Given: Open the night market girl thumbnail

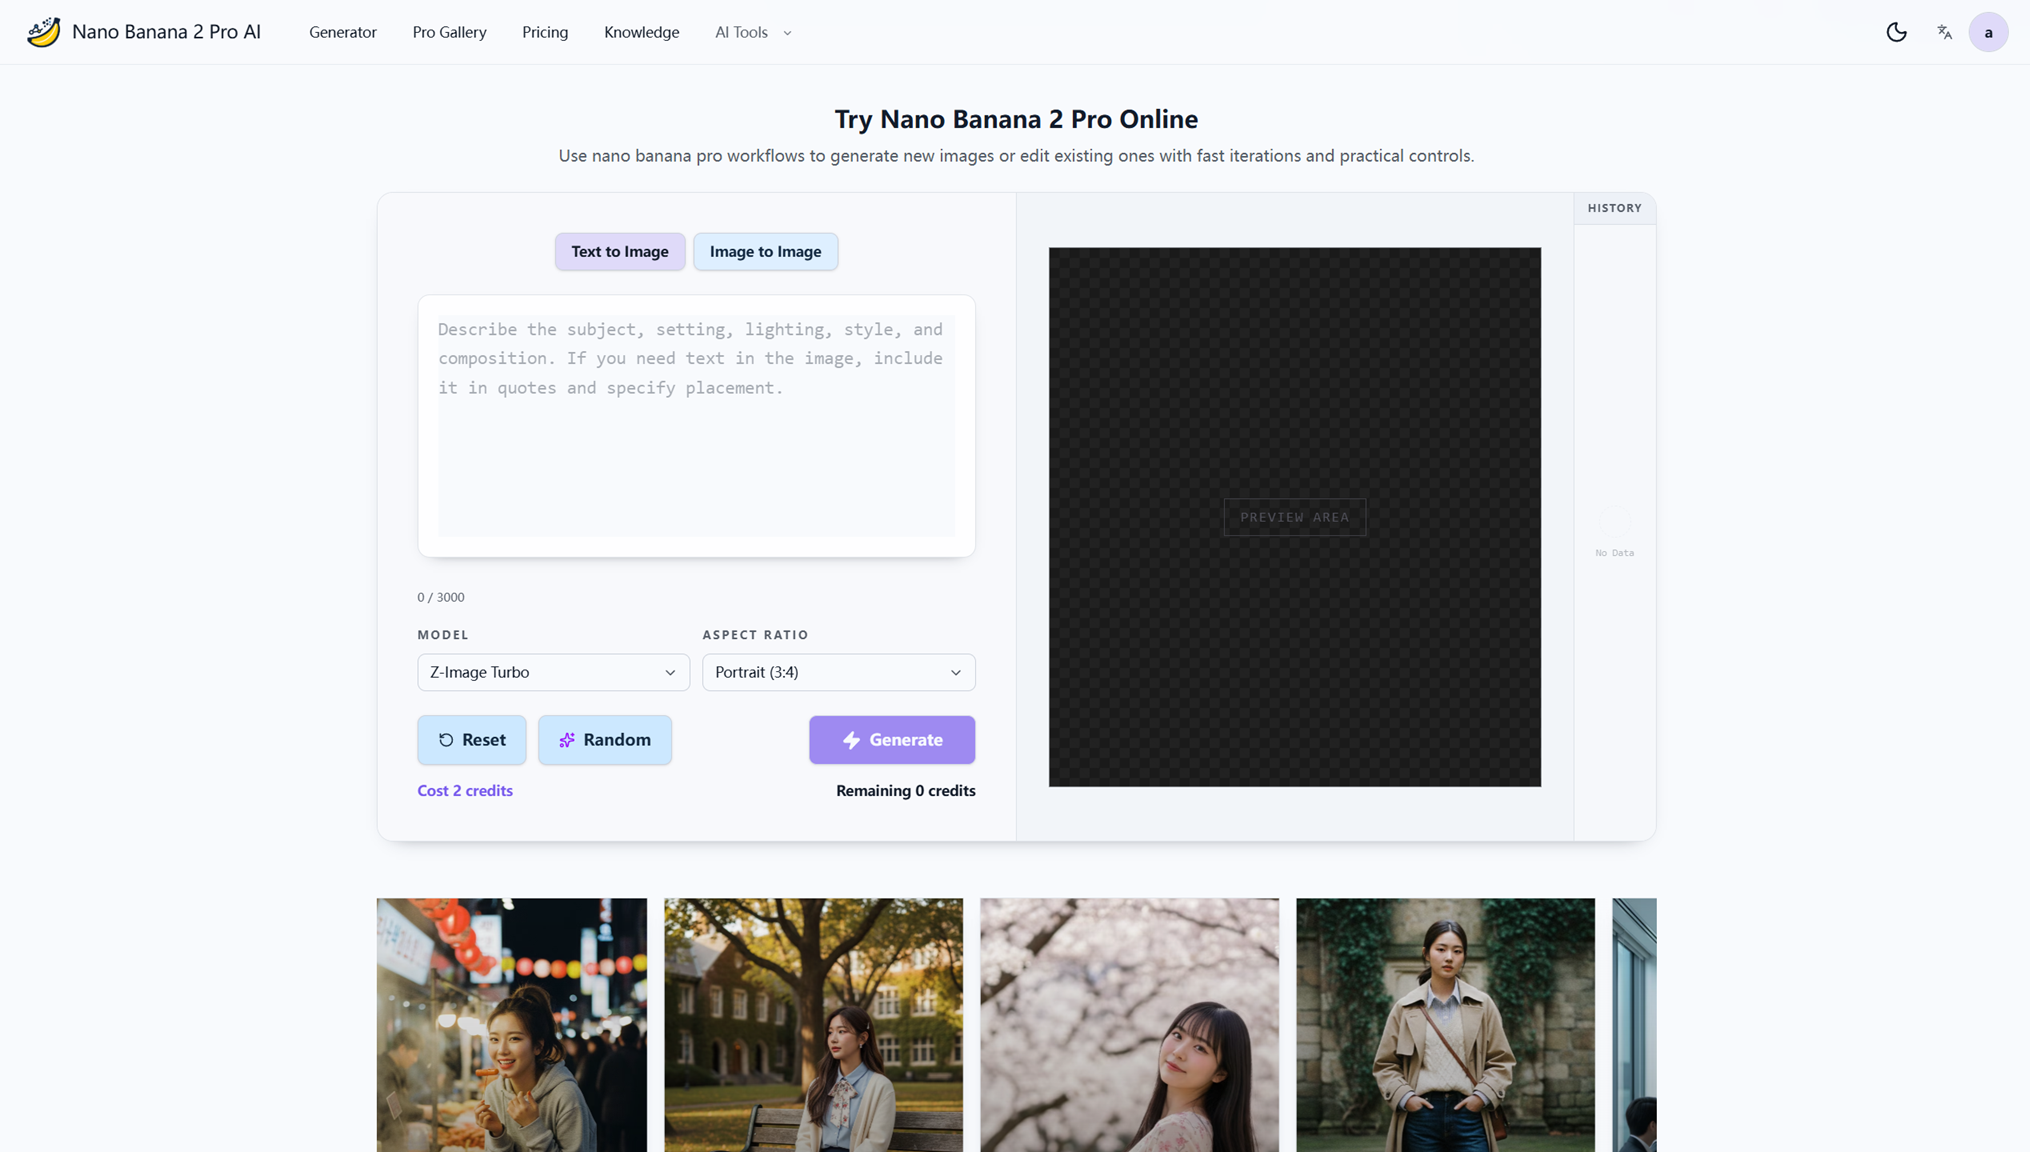Looking at the screenshot, I should coord(512,1024).
